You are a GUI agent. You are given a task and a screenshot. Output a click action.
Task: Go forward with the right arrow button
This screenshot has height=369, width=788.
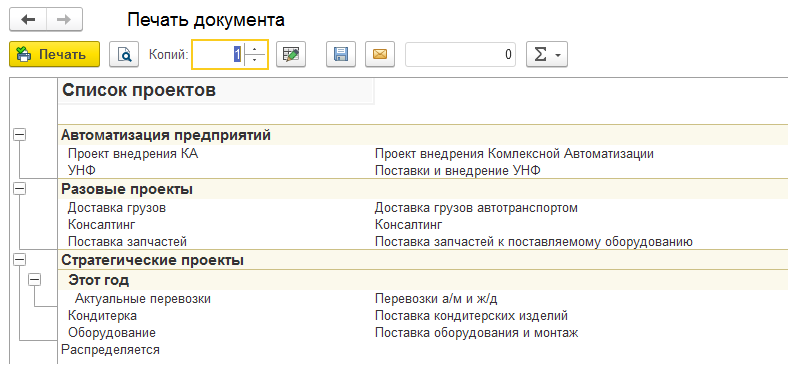point(64,20)
